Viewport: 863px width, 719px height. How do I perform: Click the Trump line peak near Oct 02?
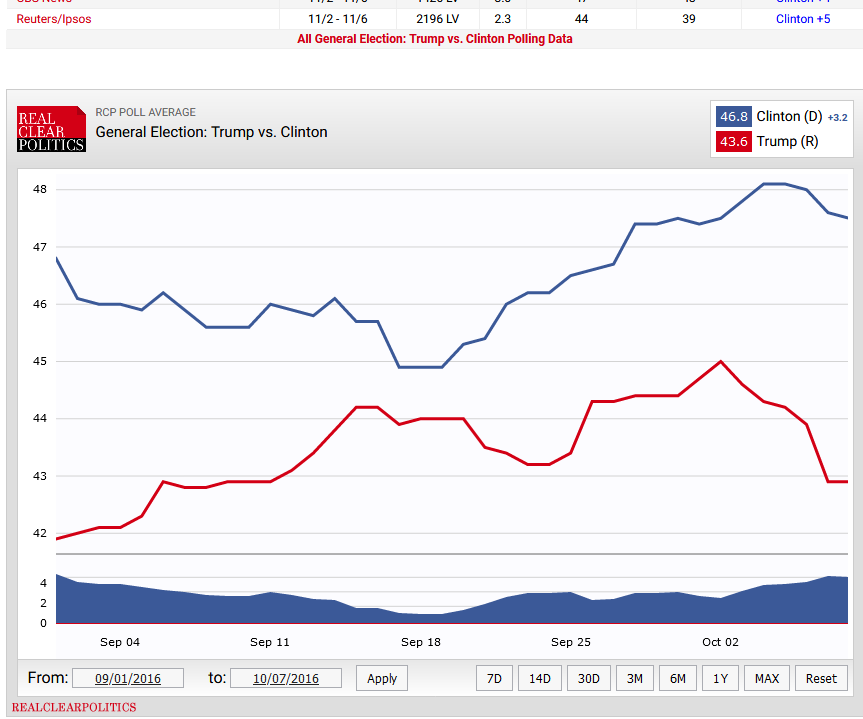pos(720,361)
